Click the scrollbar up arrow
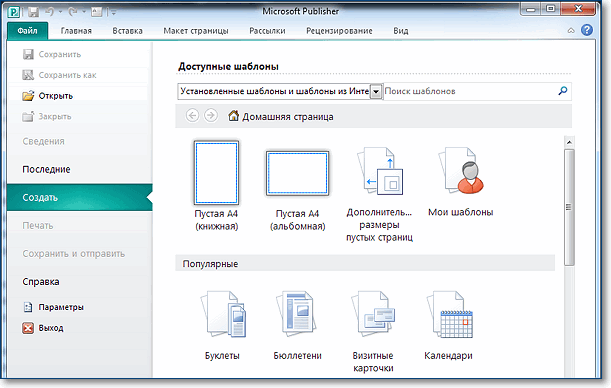 point(569,142)
